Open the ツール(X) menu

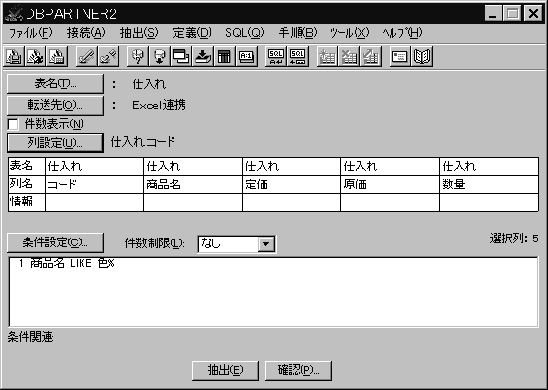tap(349, 33)
